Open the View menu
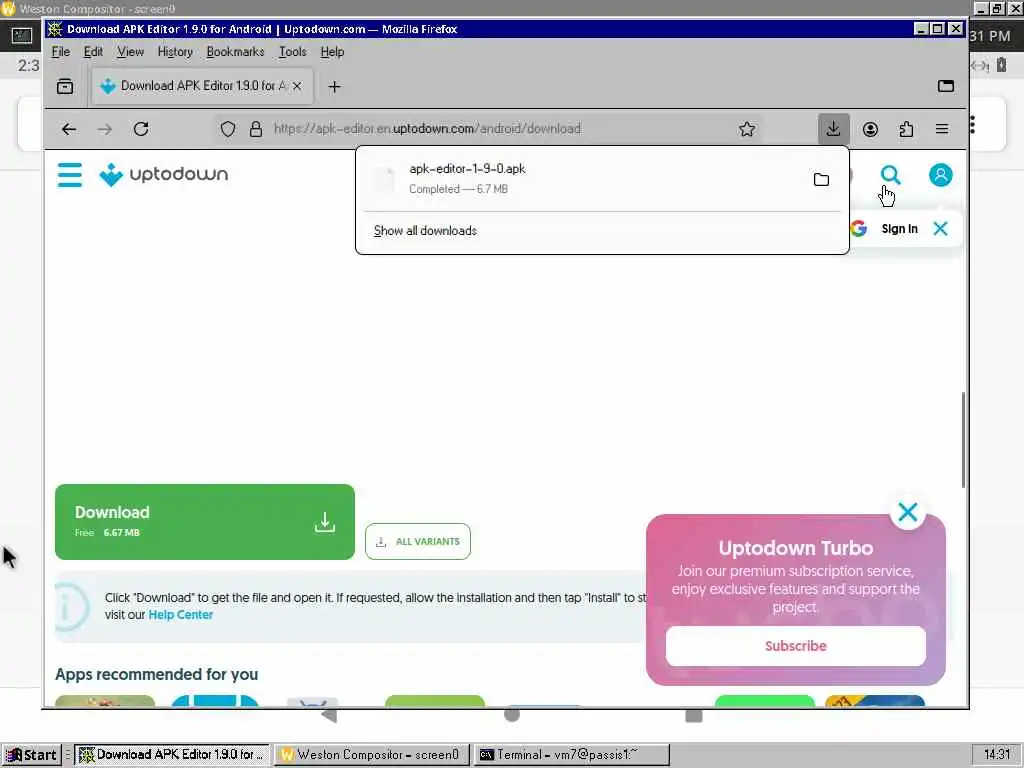Screen dimensions: 1024x768 click(131, 52)
